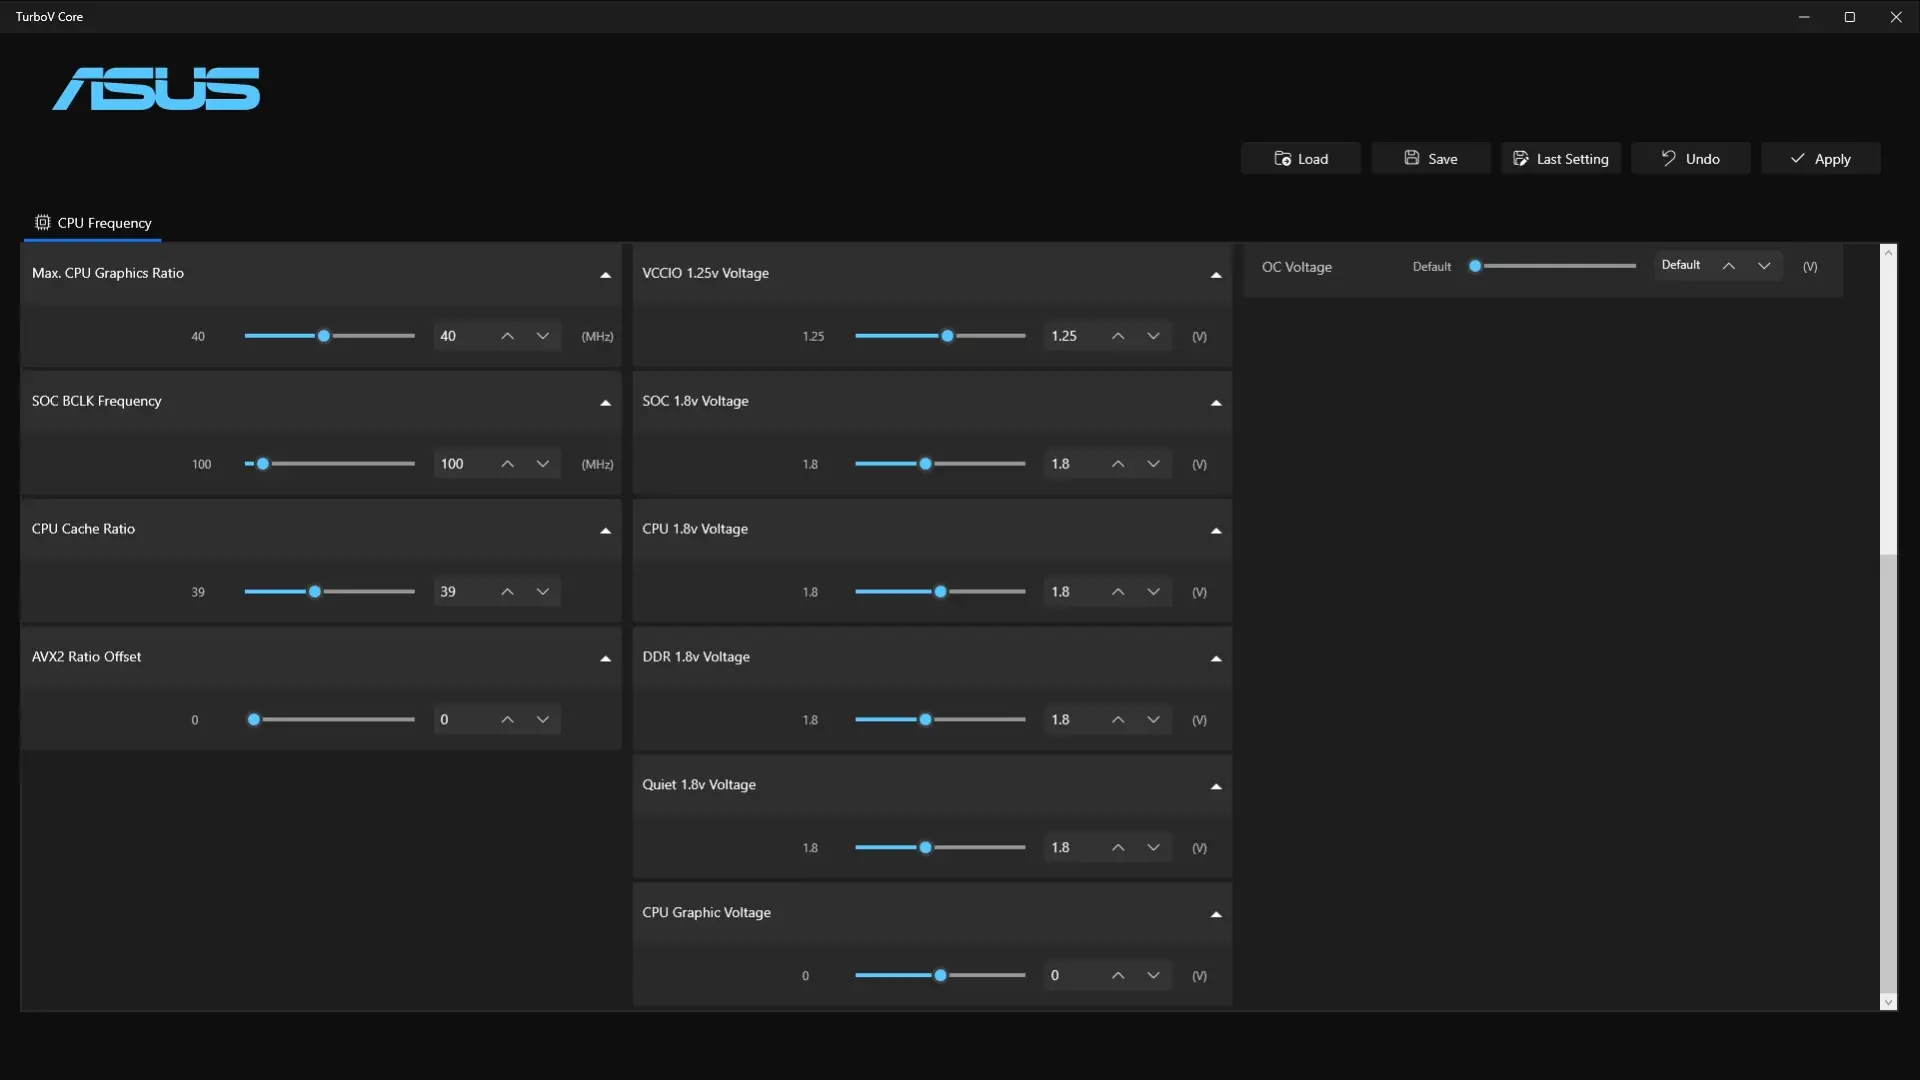1920x1080 pixels.
Task: Collapse the CPU Graphic Voltage section
Action: (1216, 914)
